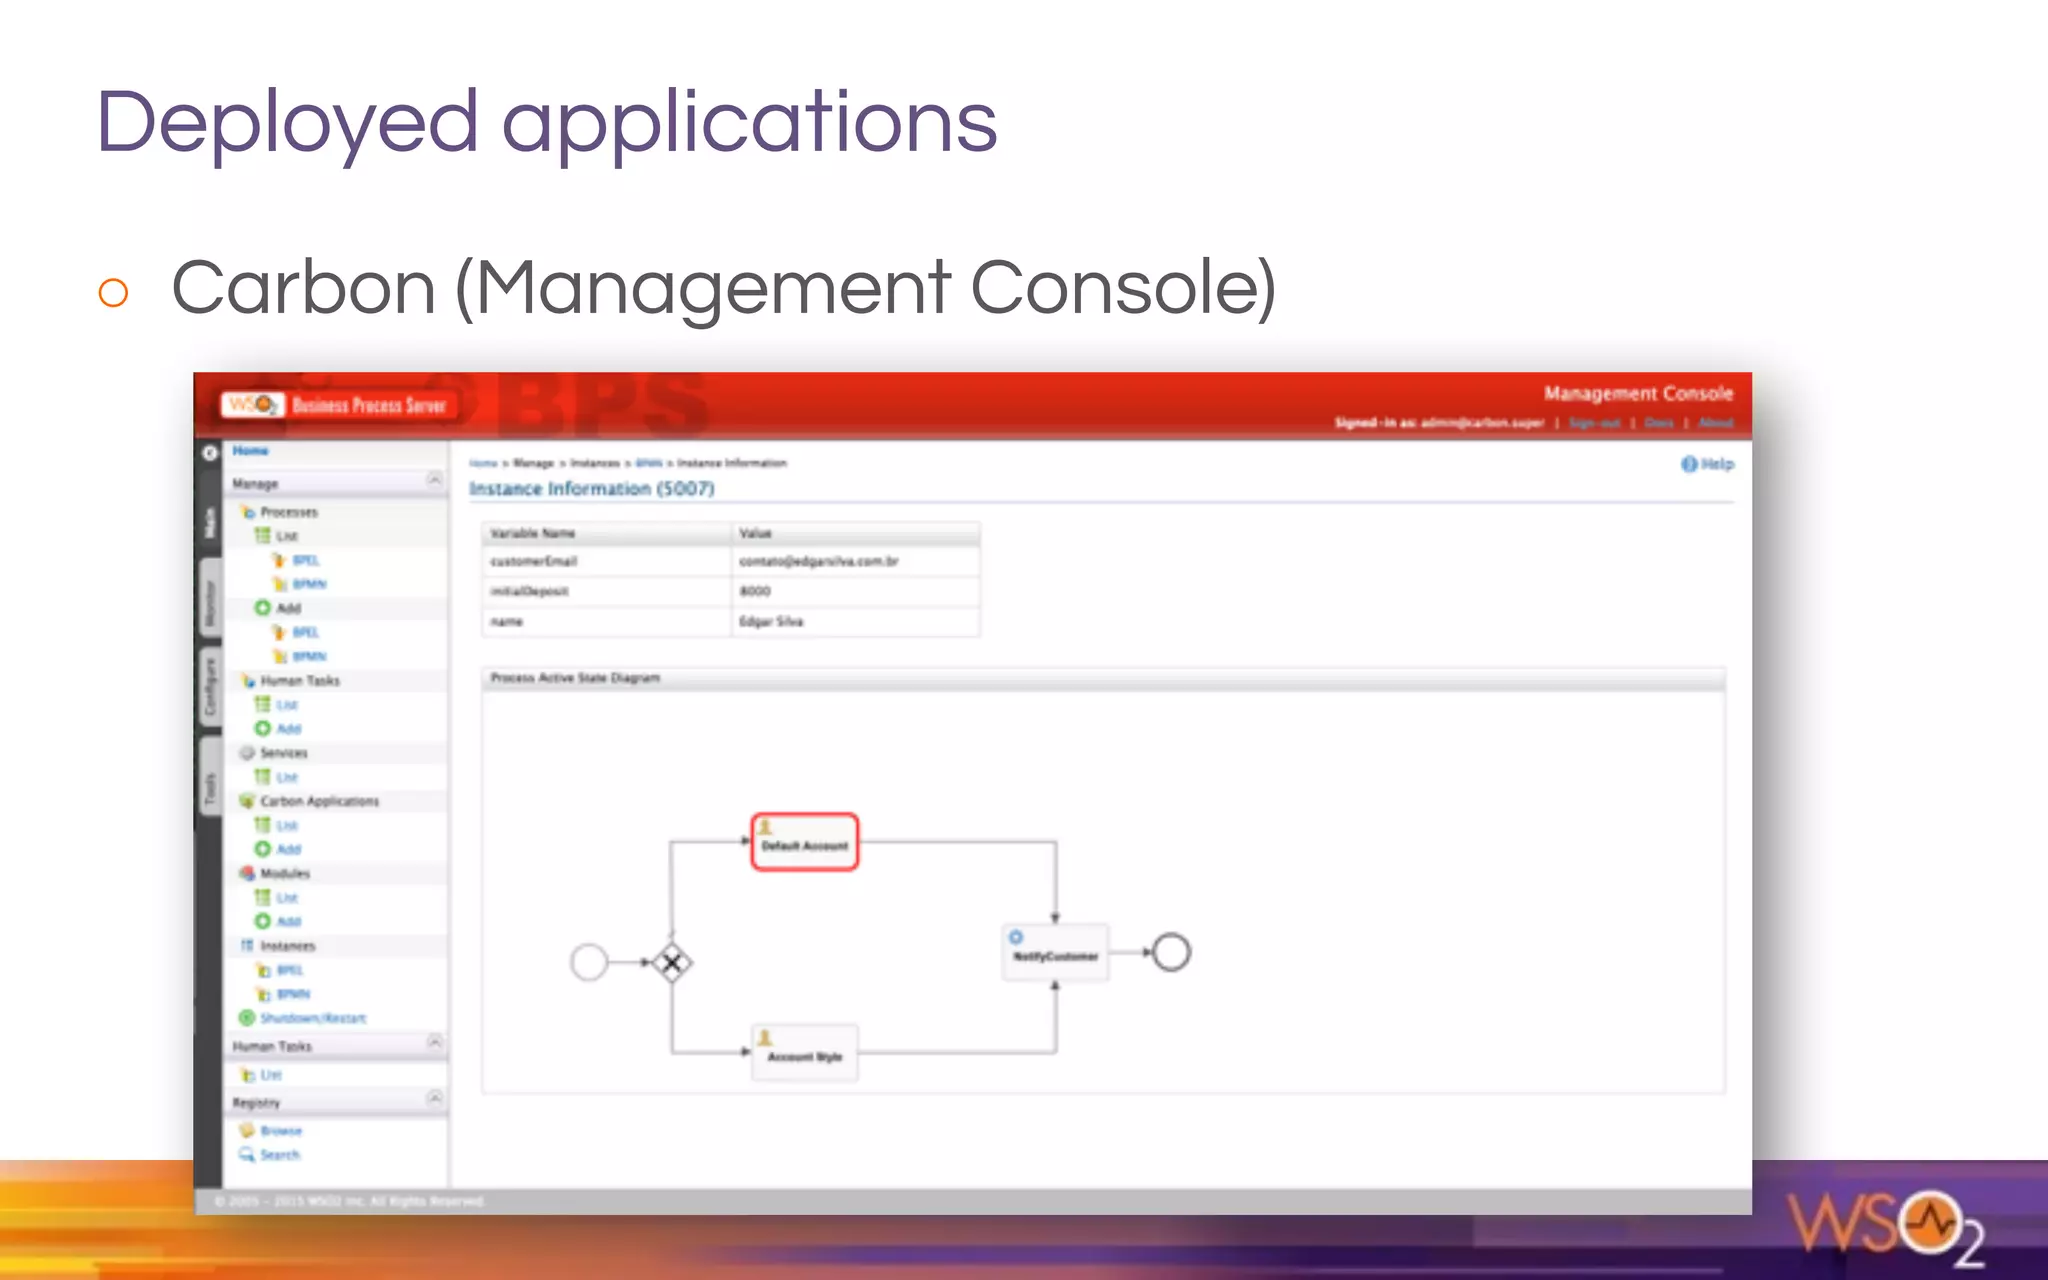Viewport: 2048px width, 1280px height.
Task: Open BPMN under Processes Add
Action: pos(309,656)
